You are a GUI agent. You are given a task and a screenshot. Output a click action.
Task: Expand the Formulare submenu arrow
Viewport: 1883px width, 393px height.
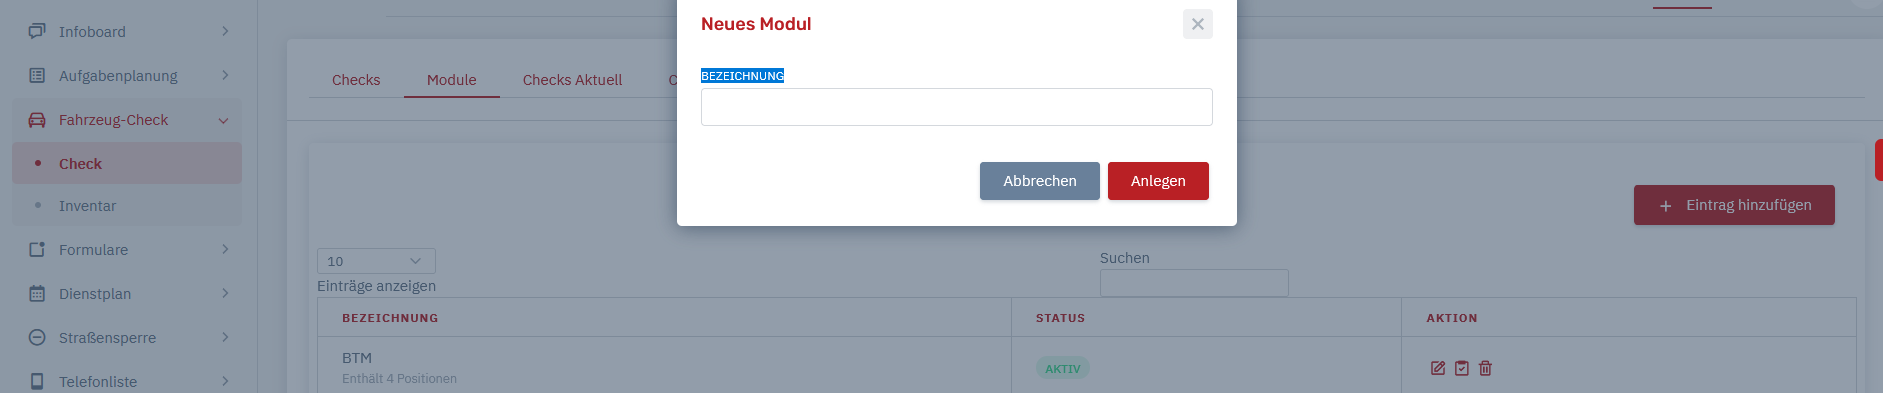tap(225, 249)
